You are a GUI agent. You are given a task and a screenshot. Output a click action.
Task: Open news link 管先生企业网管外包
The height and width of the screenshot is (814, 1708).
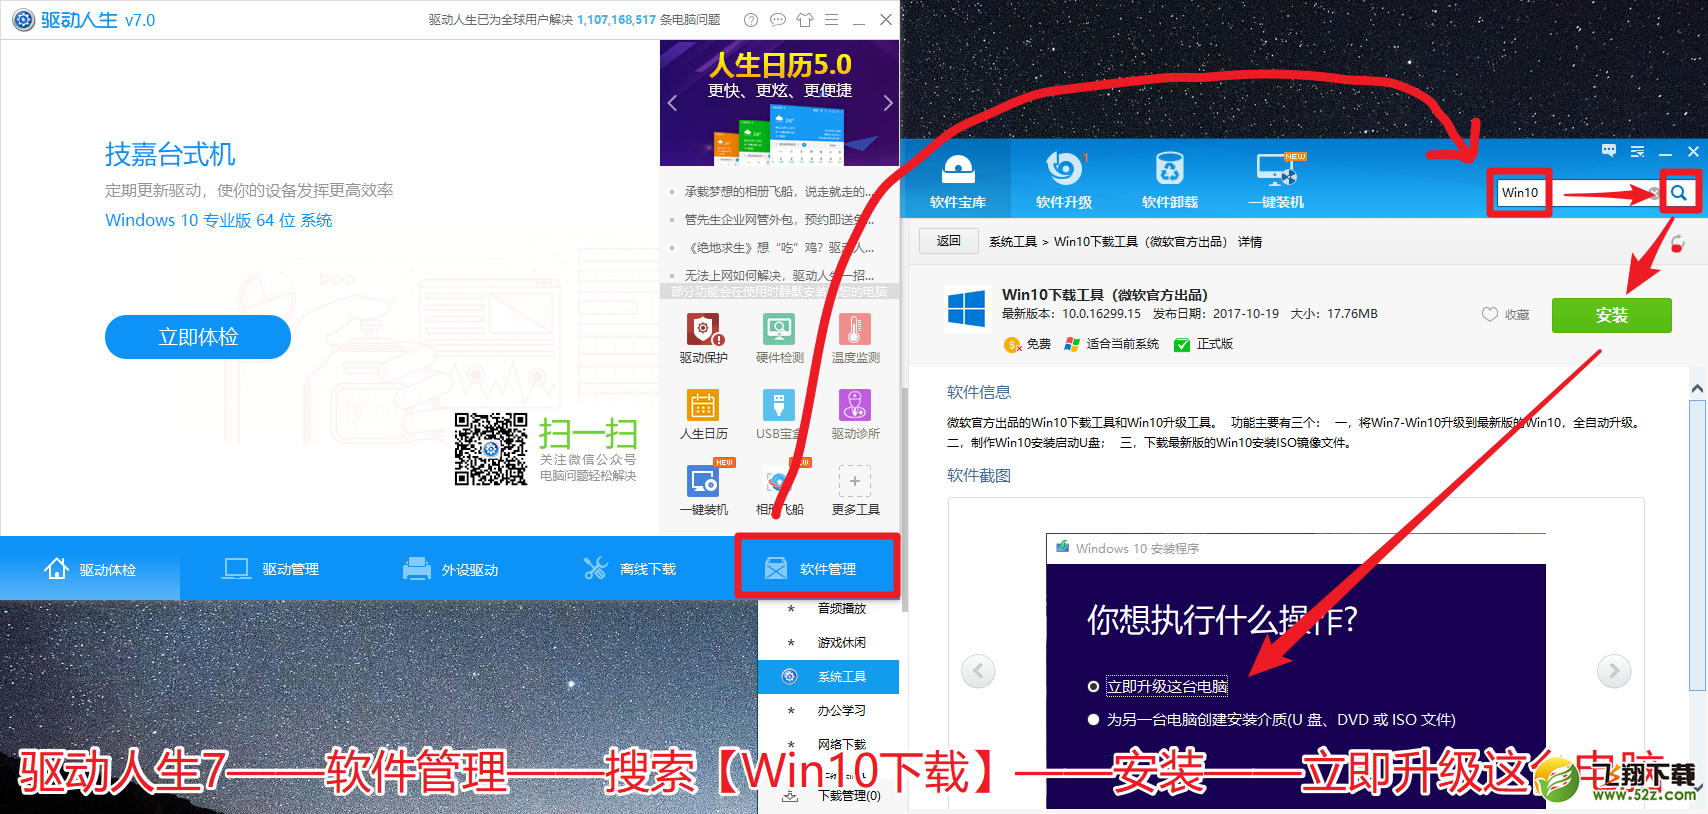[x=779, y=220]
